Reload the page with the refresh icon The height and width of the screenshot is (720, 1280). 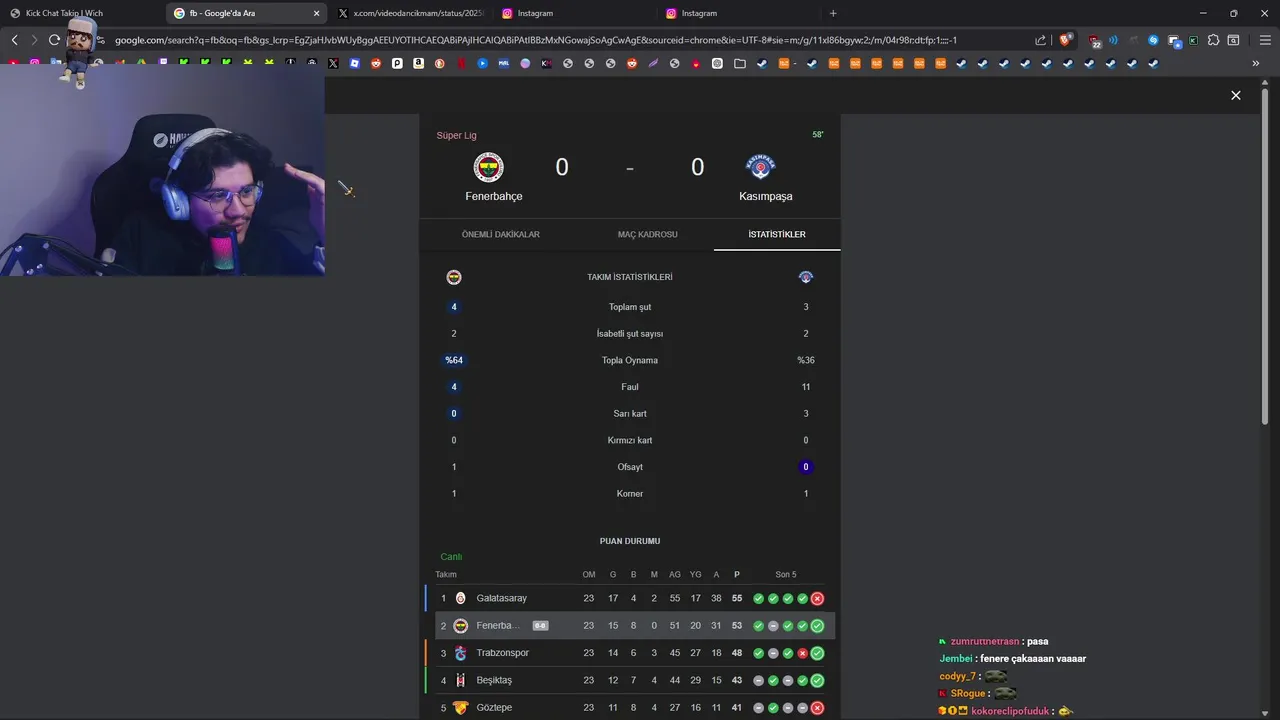(54, 40)
